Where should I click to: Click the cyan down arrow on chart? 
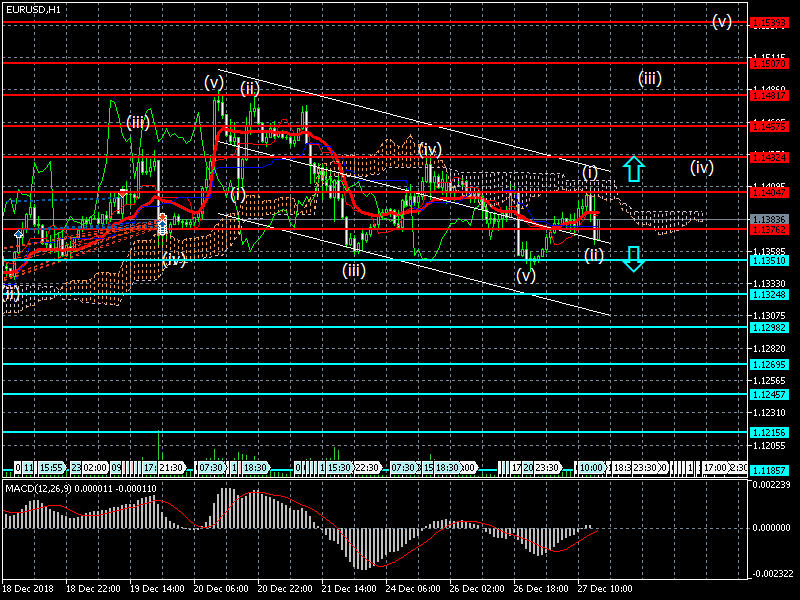click(633, 260)
